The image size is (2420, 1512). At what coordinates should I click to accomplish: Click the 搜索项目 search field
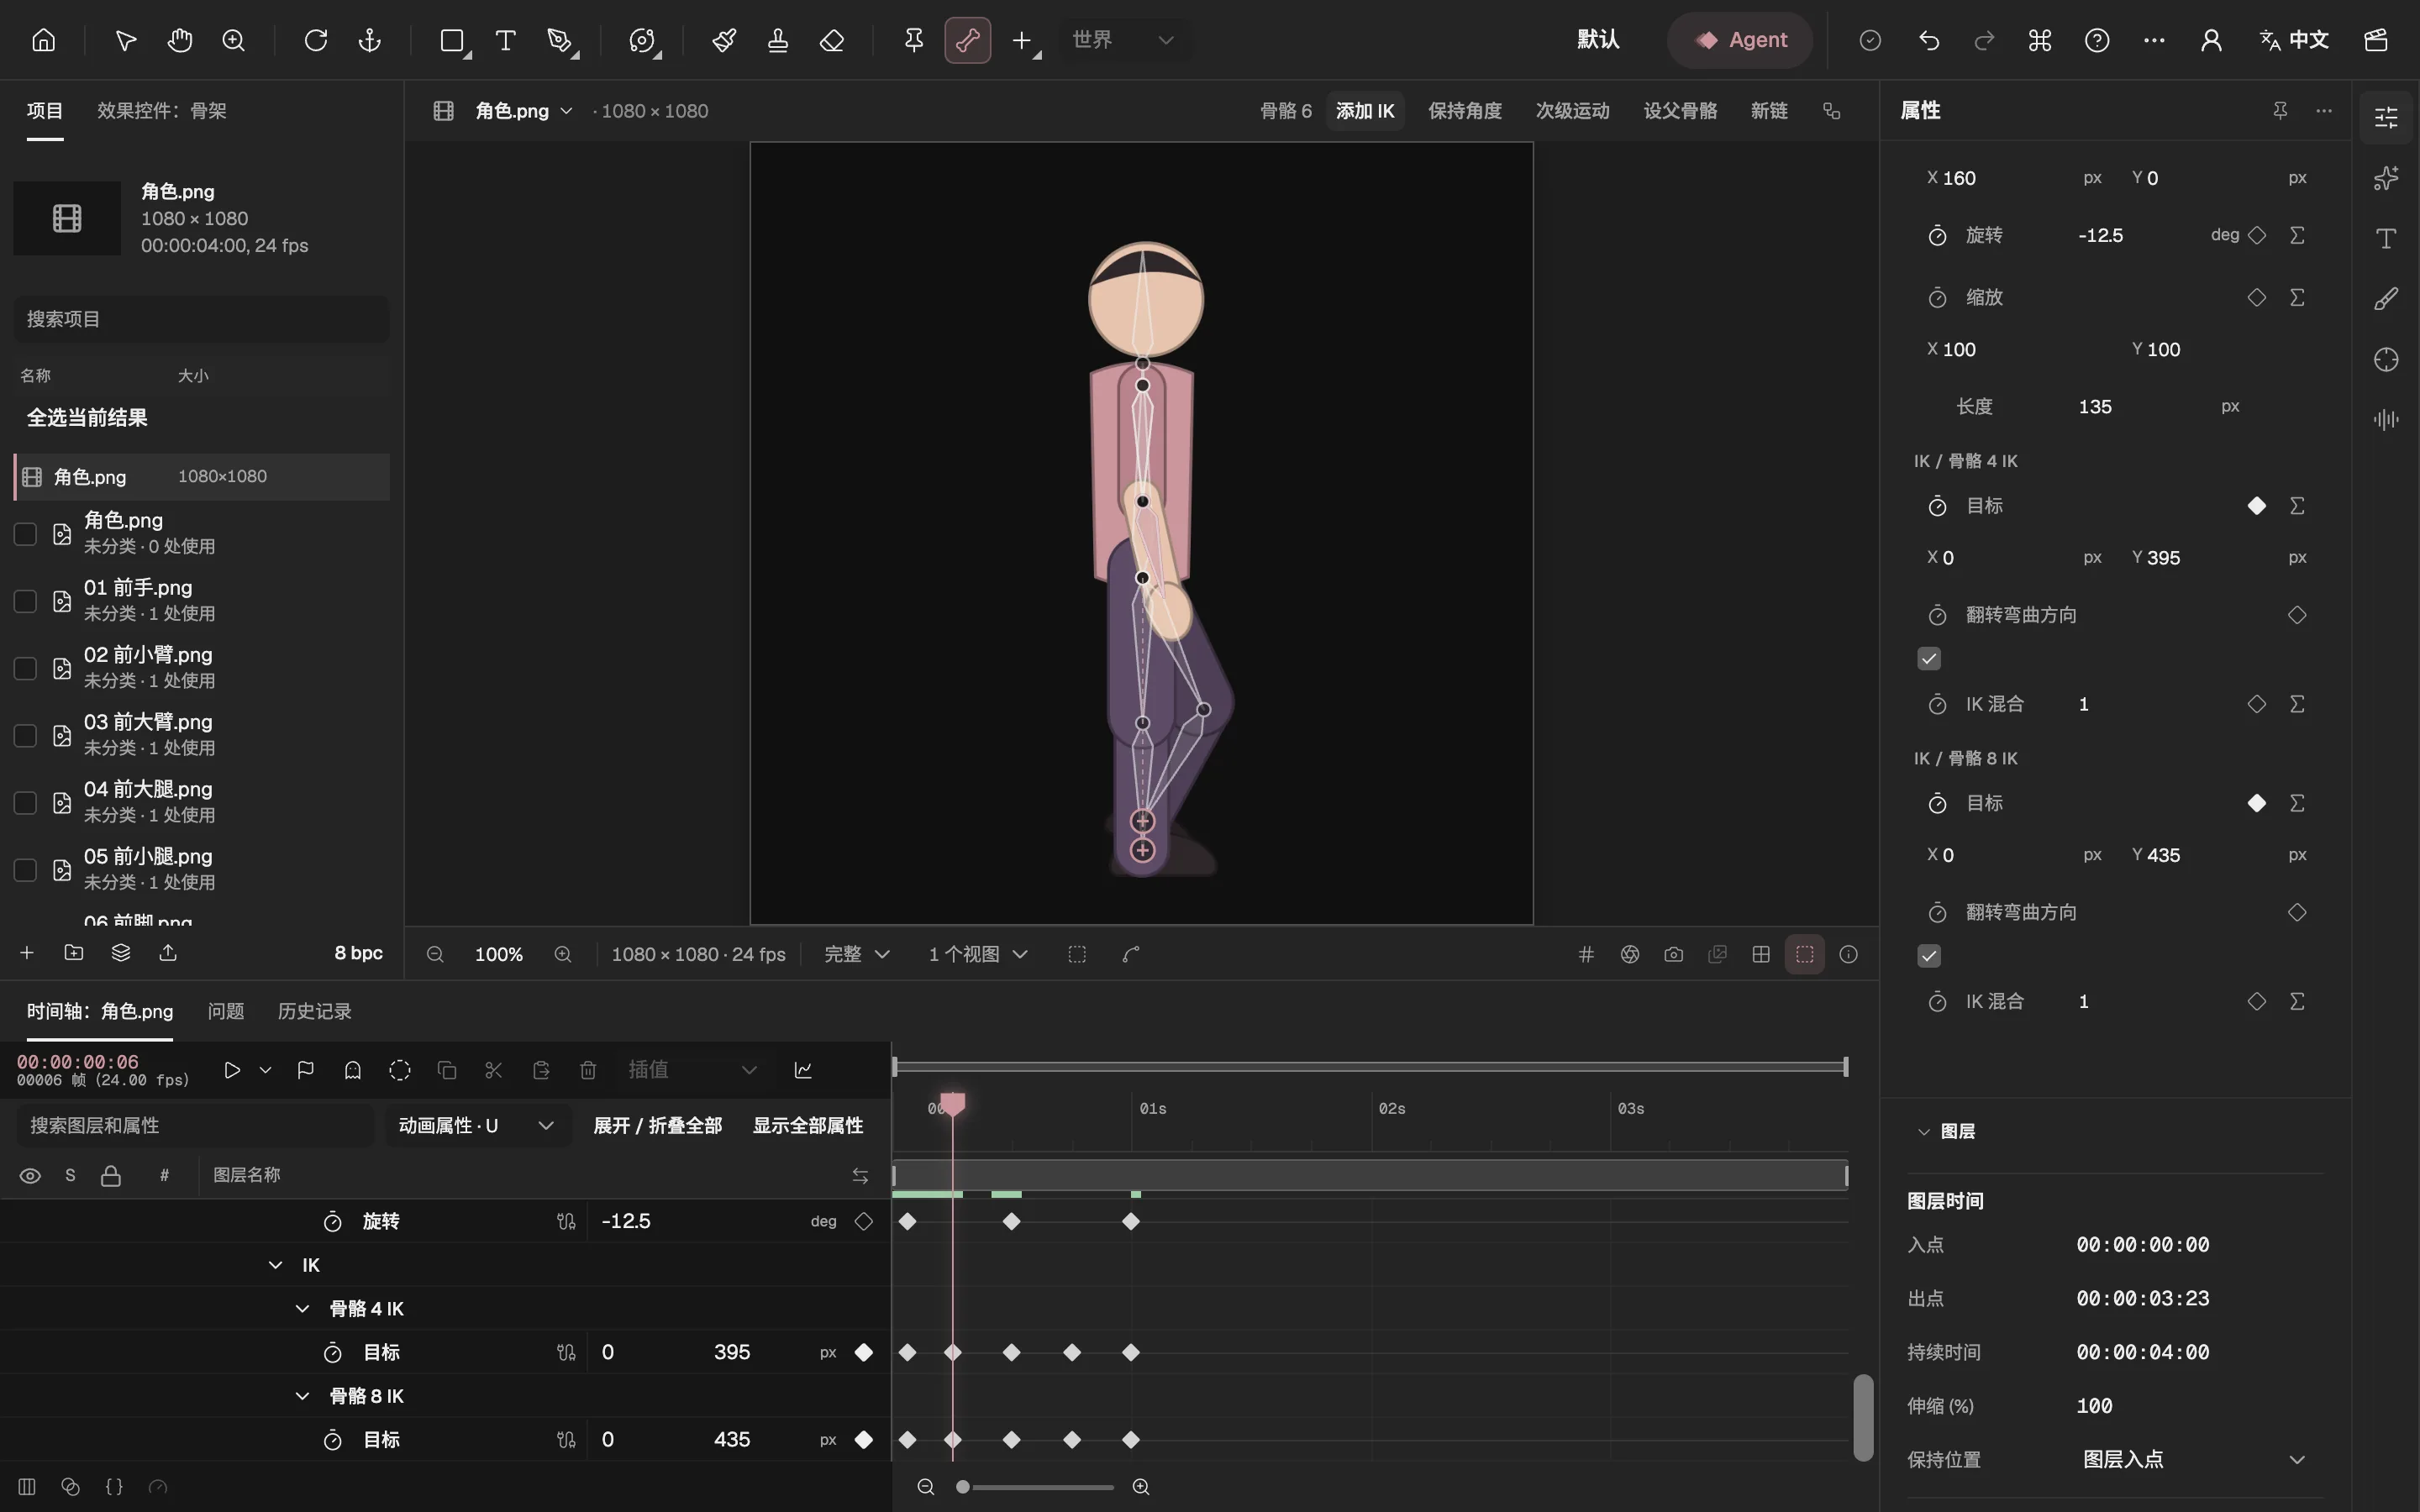(x=201, y=319)
